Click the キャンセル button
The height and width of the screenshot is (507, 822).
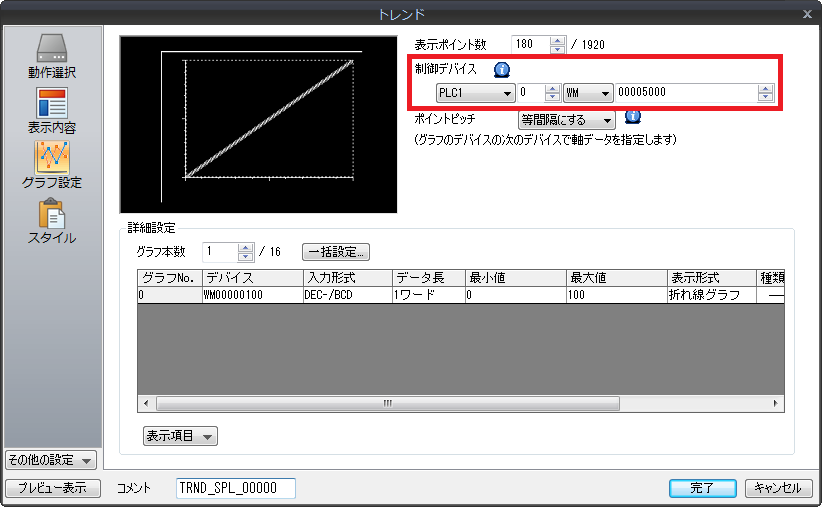[778, 488]
